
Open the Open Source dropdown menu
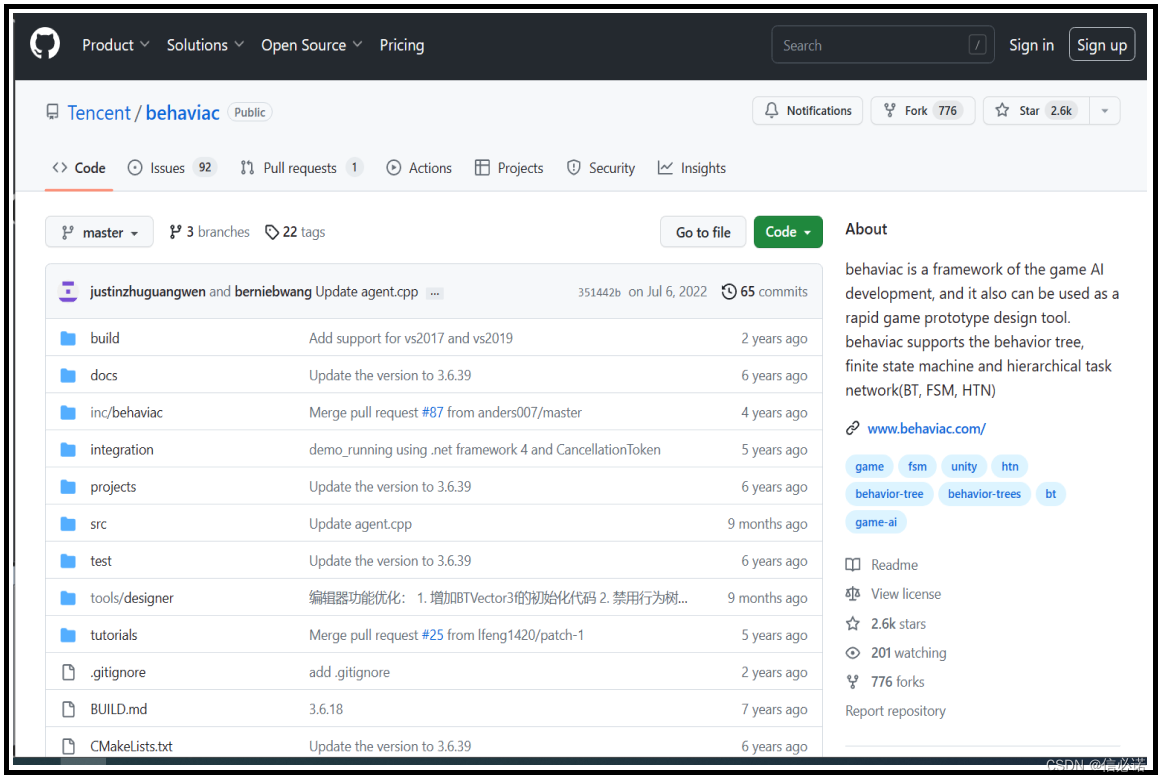[311, 45]
